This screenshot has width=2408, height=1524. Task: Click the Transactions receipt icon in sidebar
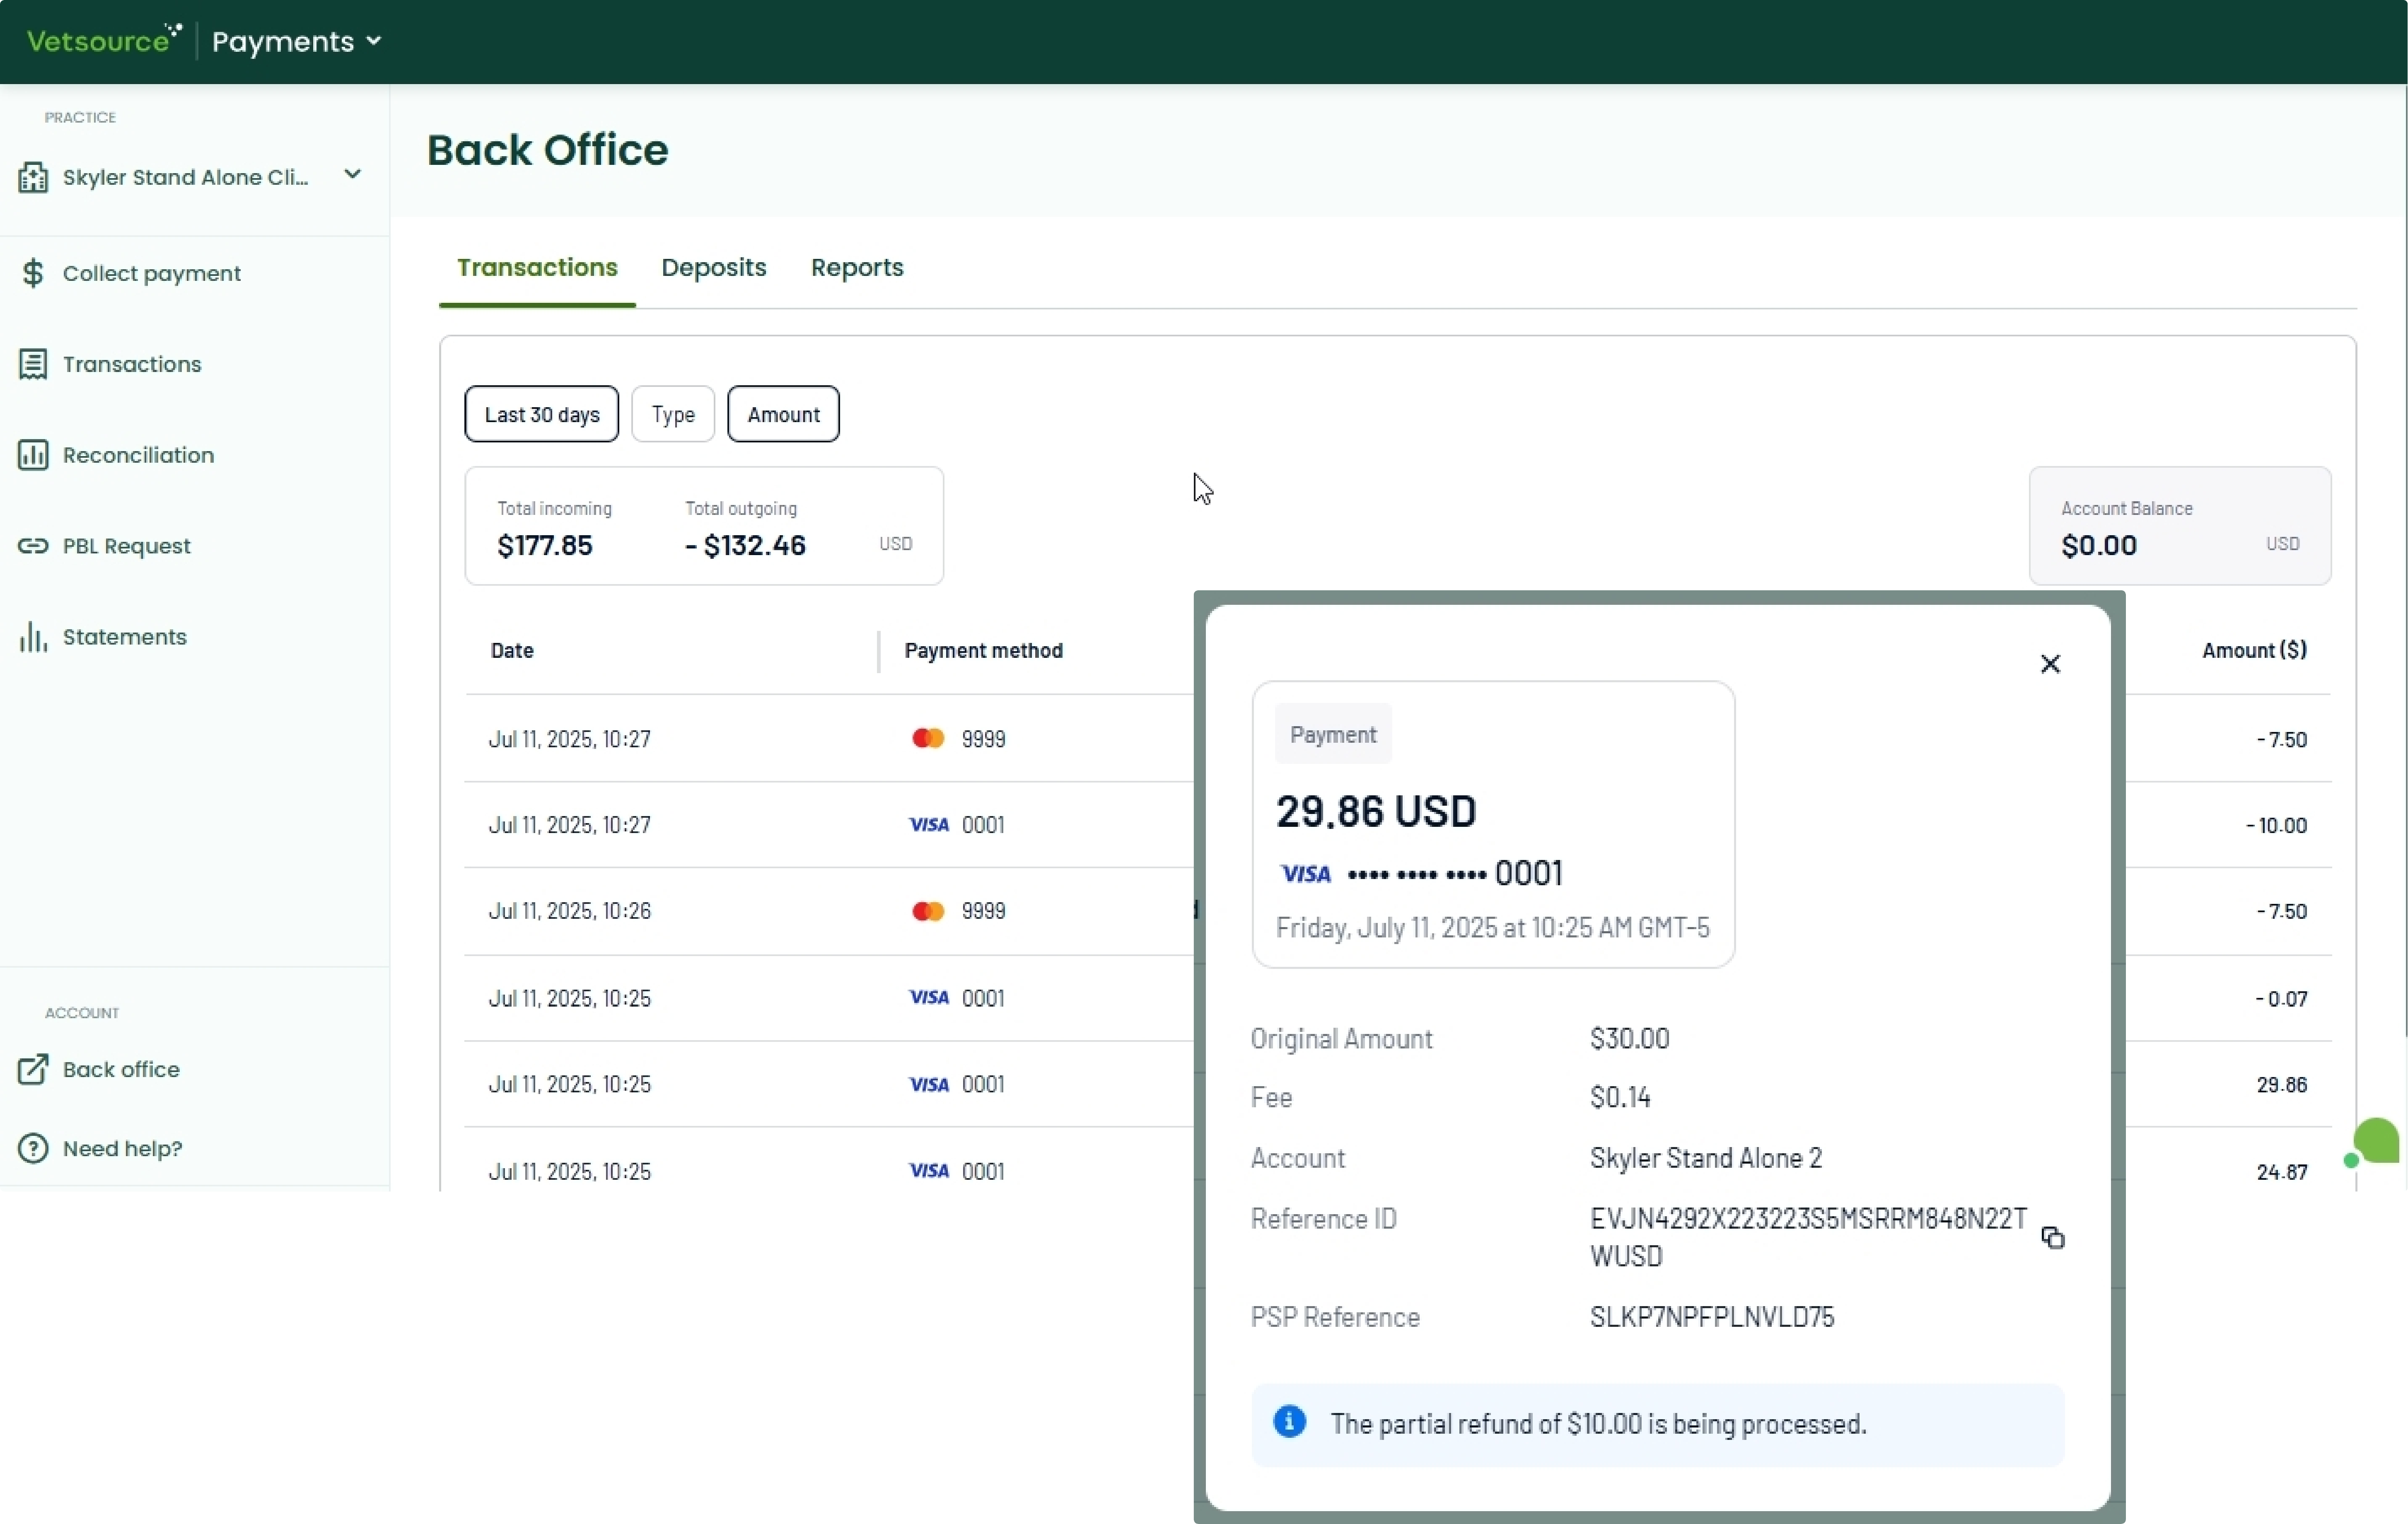point(33,364)
